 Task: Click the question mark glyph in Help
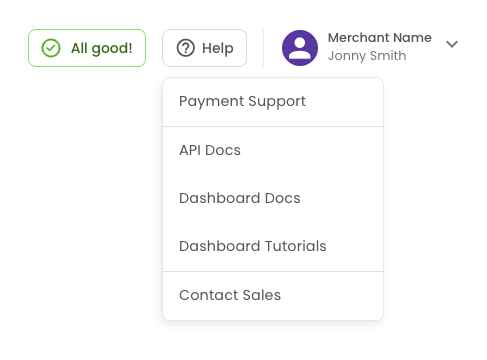pyautogui.click(x=186, y=48)
